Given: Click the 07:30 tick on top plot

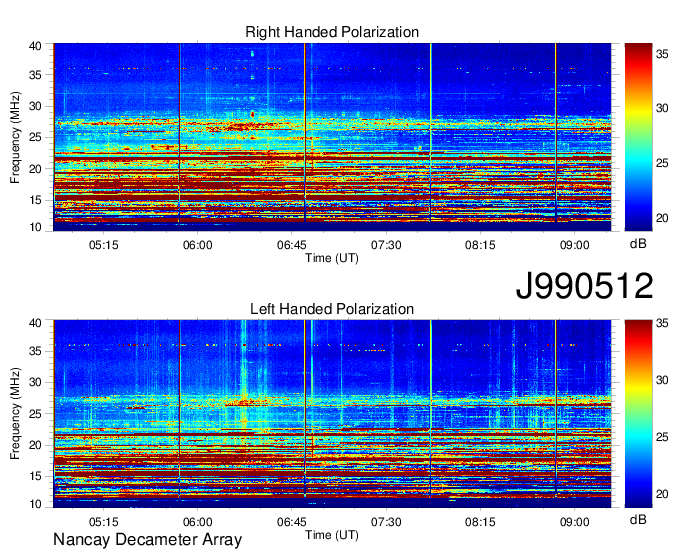Looking at the screenshot, I should tap(386, 245).
